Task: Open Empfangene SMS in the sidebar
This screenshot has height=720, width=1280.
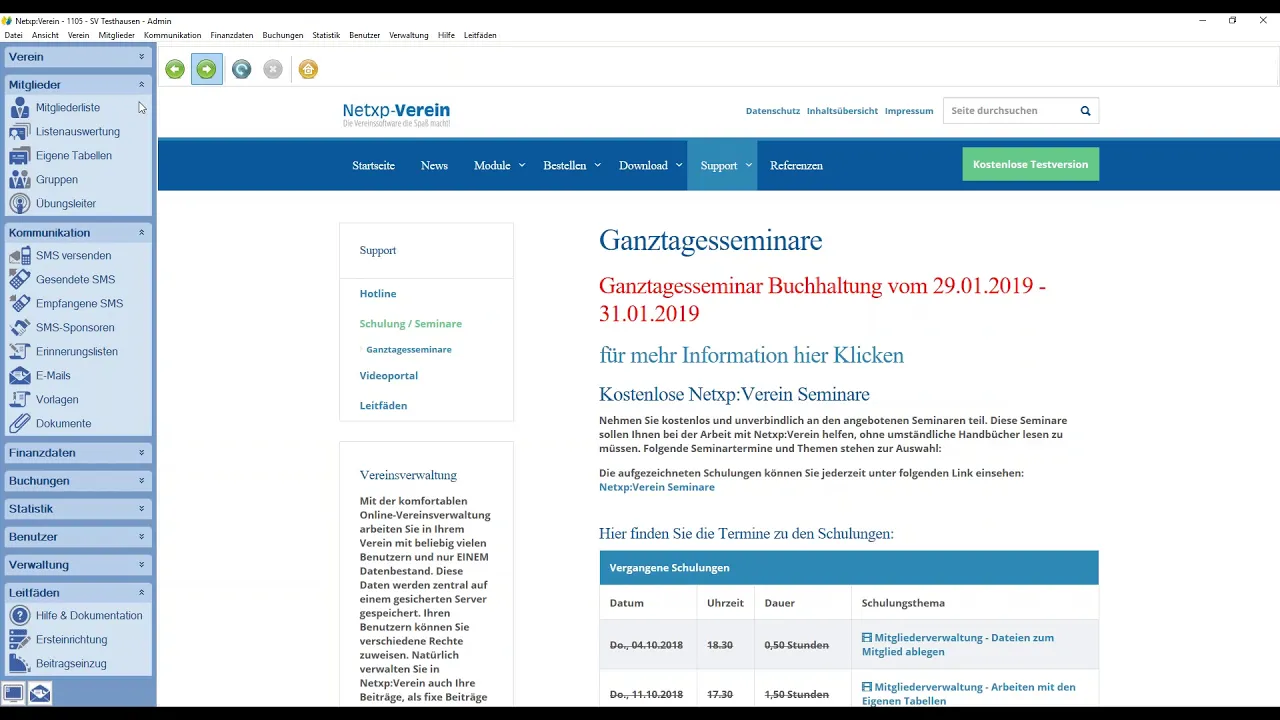Action: click(79, 303)
